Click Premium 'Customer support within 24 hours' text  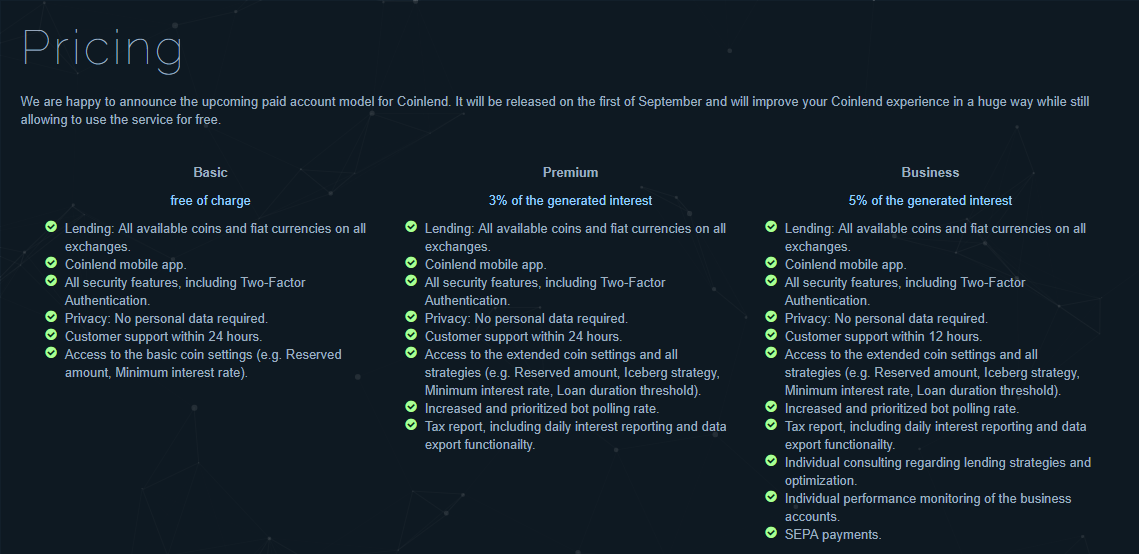(x=524, y=336)
